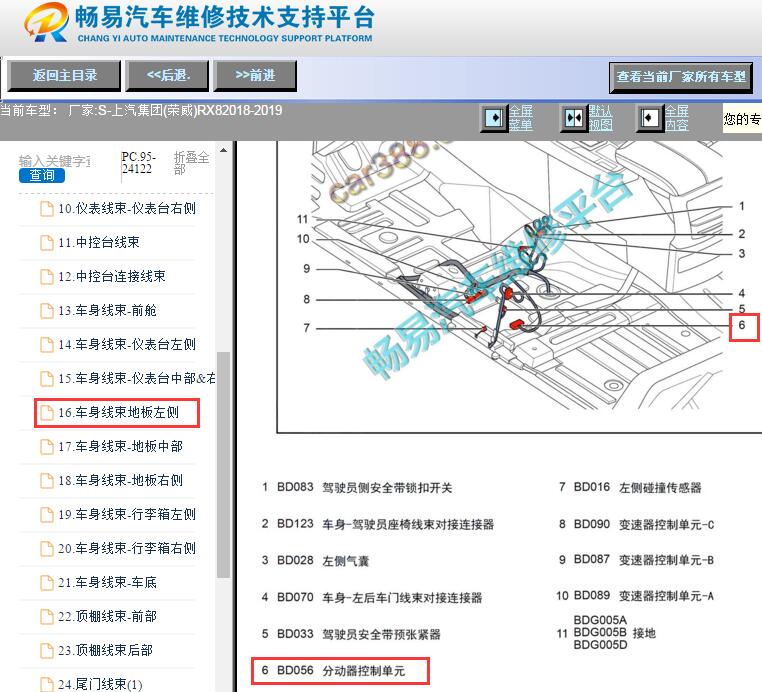Open 17.车身线束-地板中部 item
Viewport: 762px width, 692px height.
[x=121, y=447]
